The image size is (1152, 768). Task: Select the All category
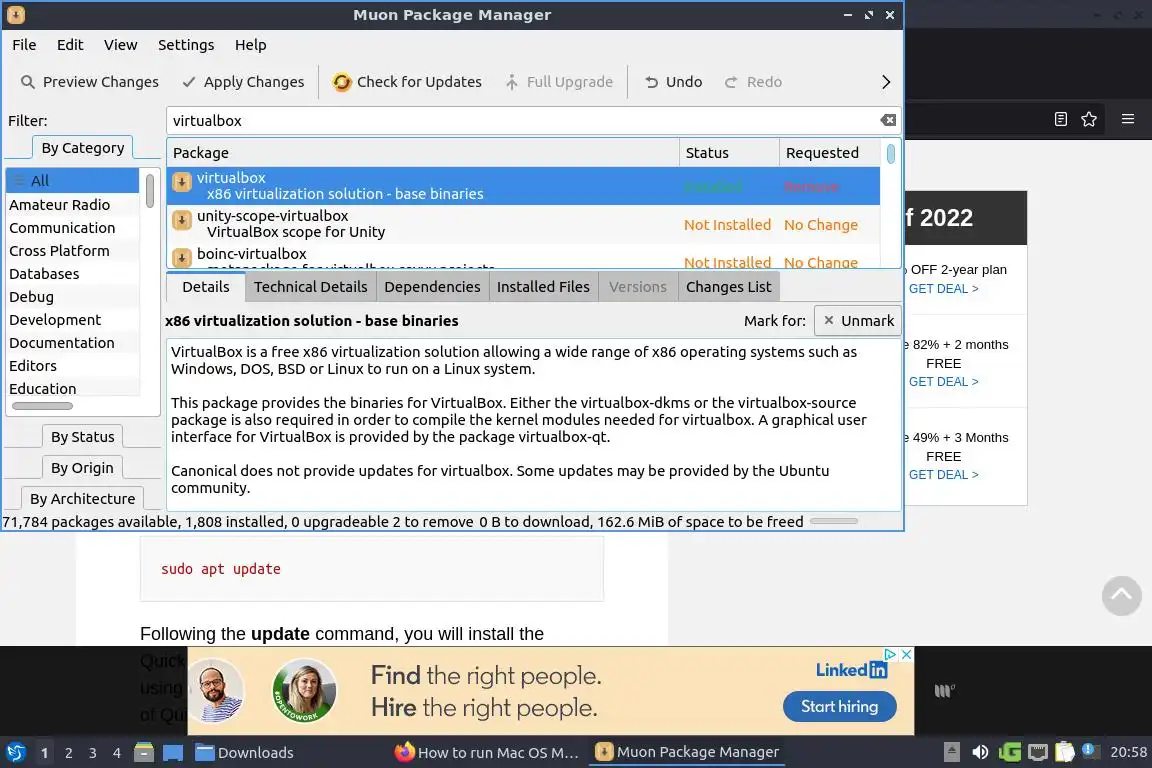72,180
